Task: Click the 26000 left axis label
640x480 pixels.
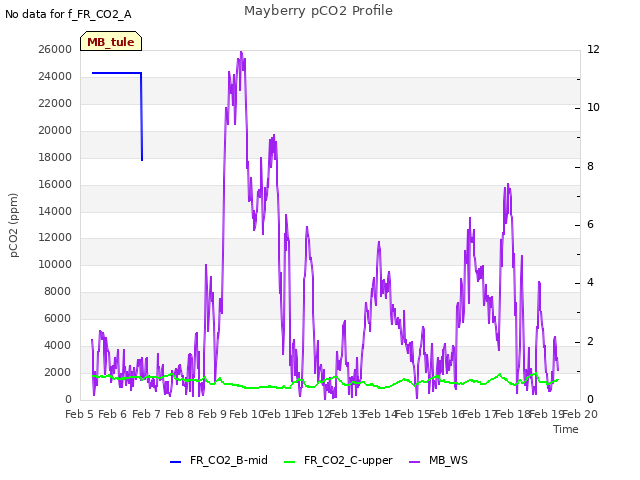Action: click(x=55, y=49)
